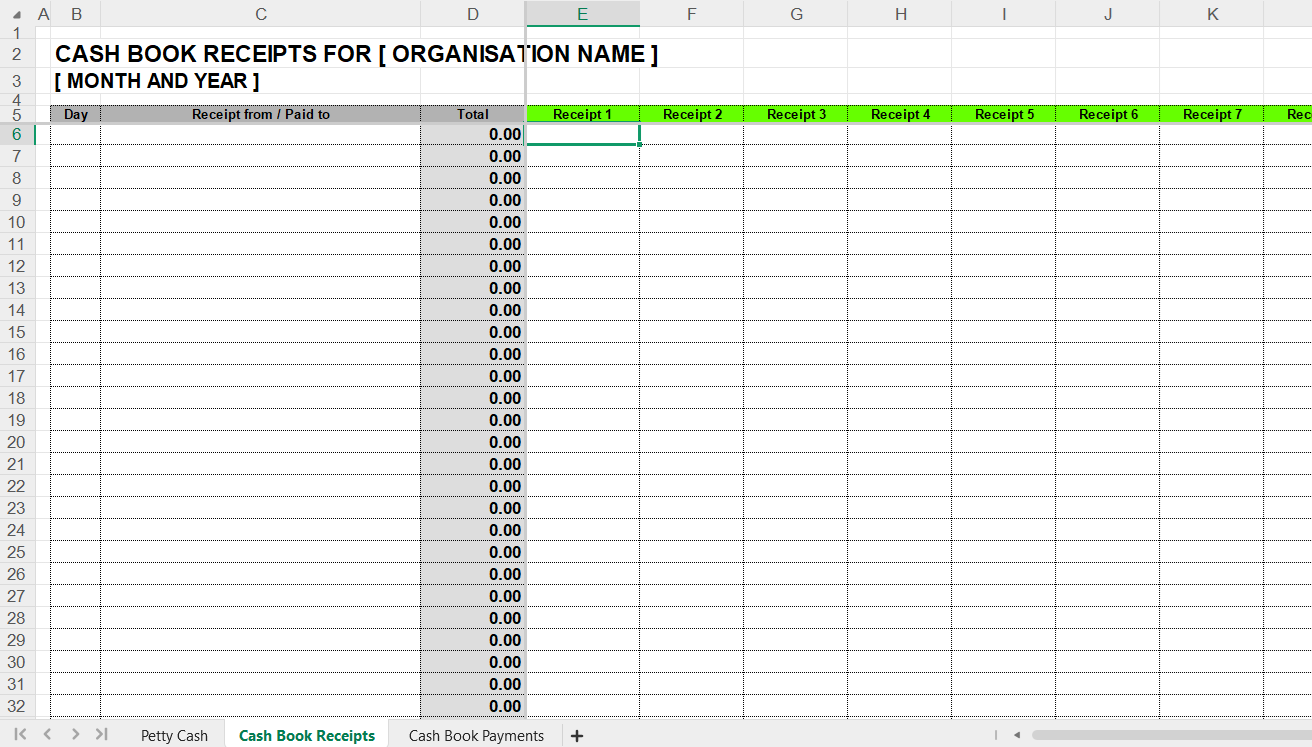Click the Select All corner triangle
1312x747 pixels.
tap(16, 15)
